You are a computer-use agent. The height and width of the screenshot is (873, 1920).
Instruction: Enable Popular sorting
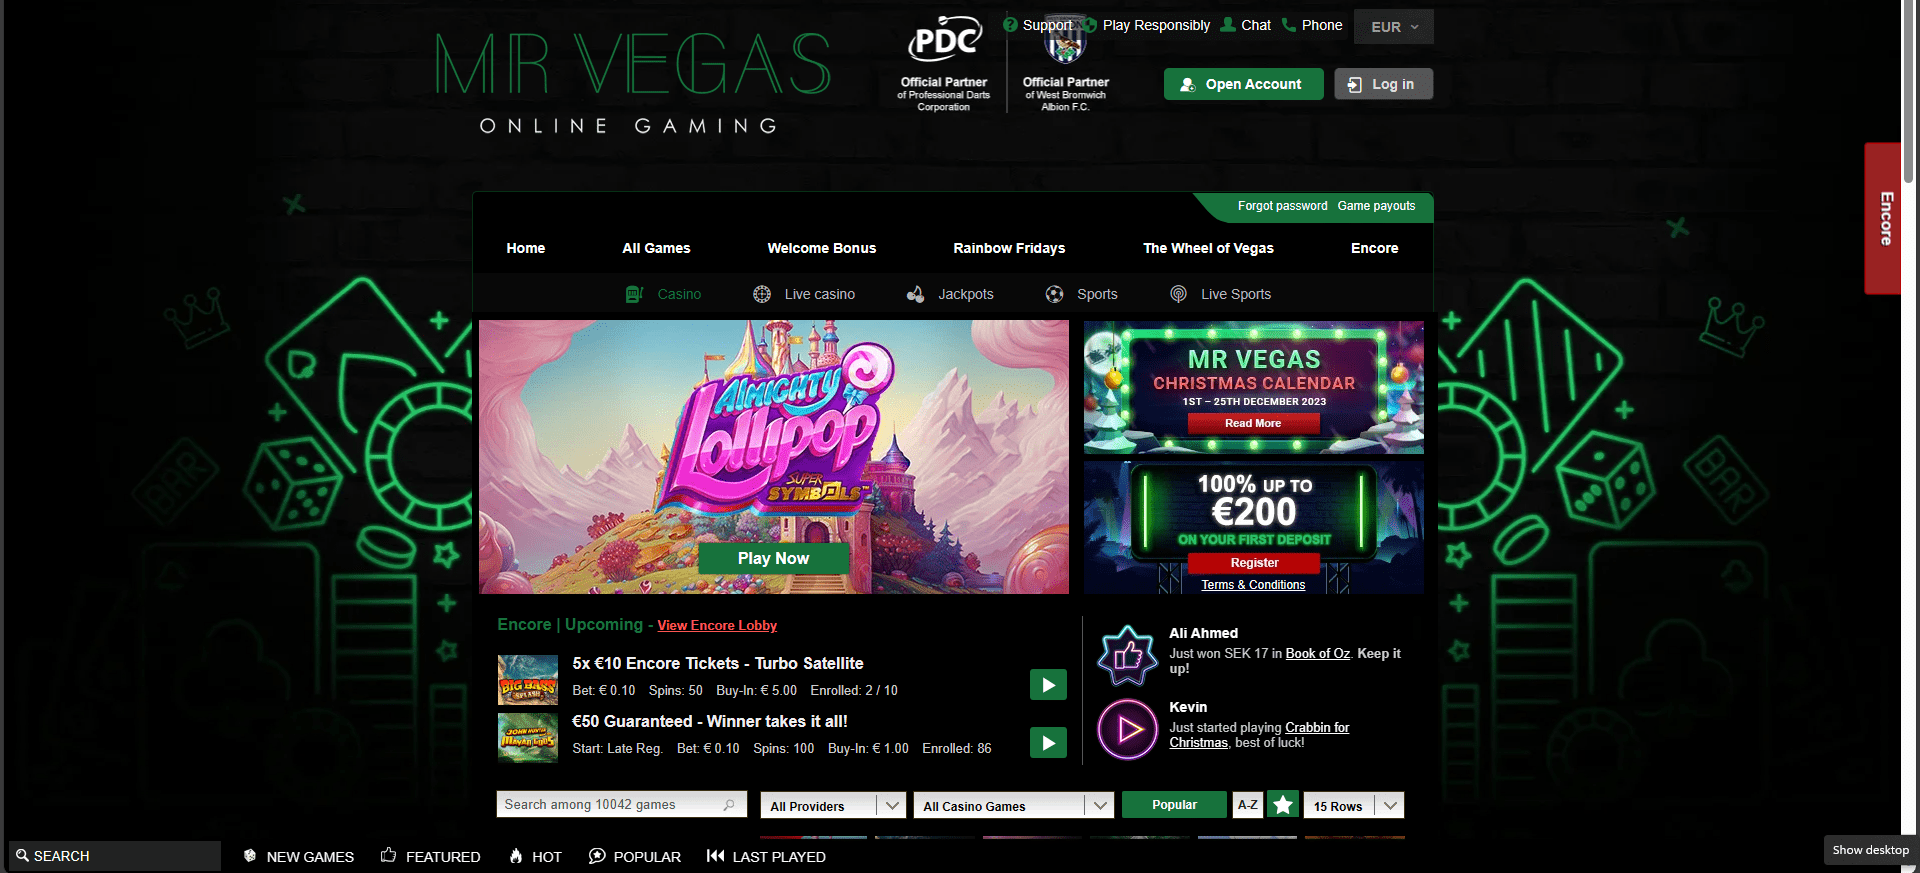click(1174, 805)
